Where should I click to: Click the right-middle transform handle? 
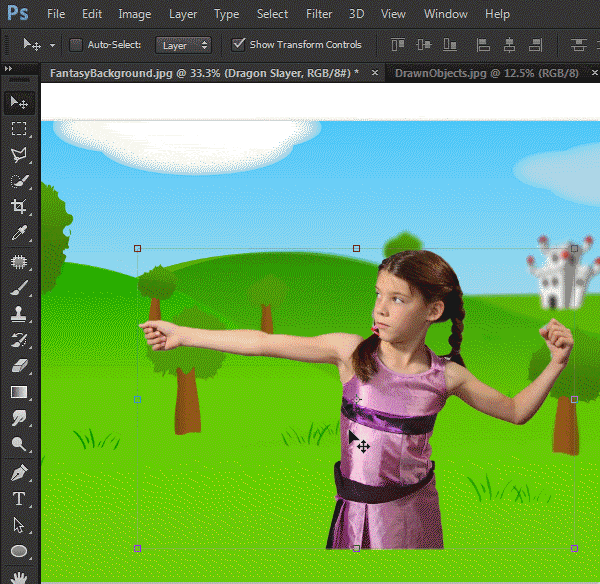pyautogui.click(x=574, y=400)
